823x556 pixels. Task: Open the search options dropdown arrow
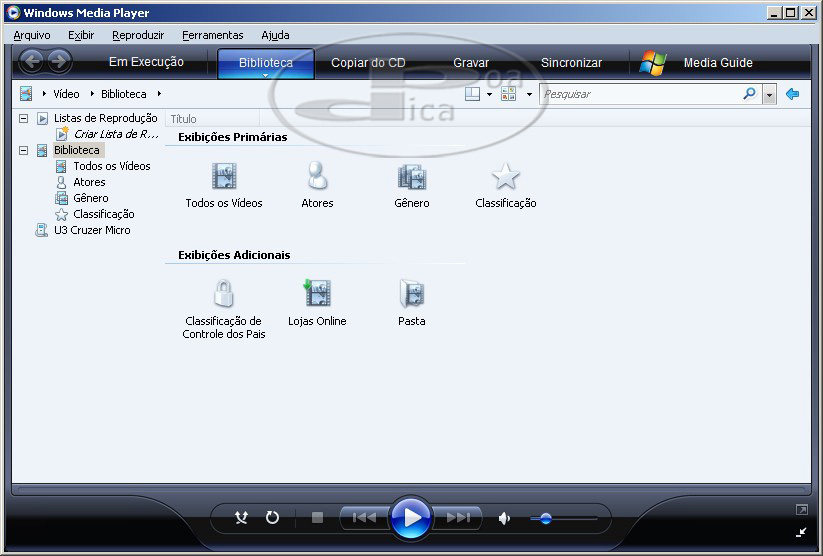[x=769, y=94]
